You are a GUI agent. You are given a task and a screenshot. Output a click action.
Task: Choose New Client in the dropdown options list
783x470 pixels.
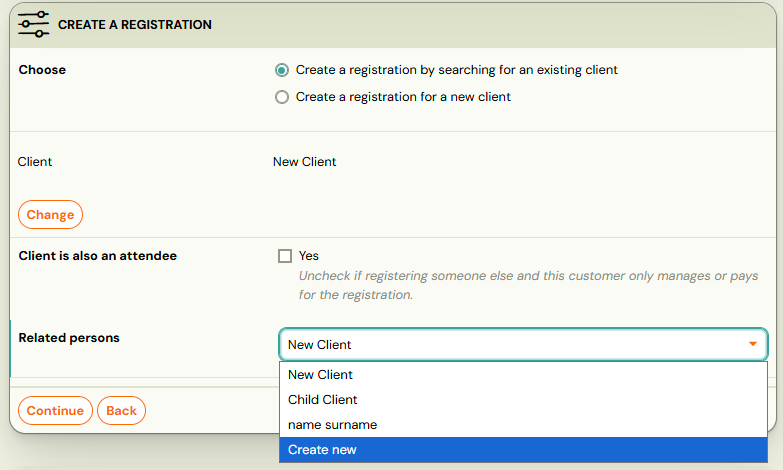523,375
